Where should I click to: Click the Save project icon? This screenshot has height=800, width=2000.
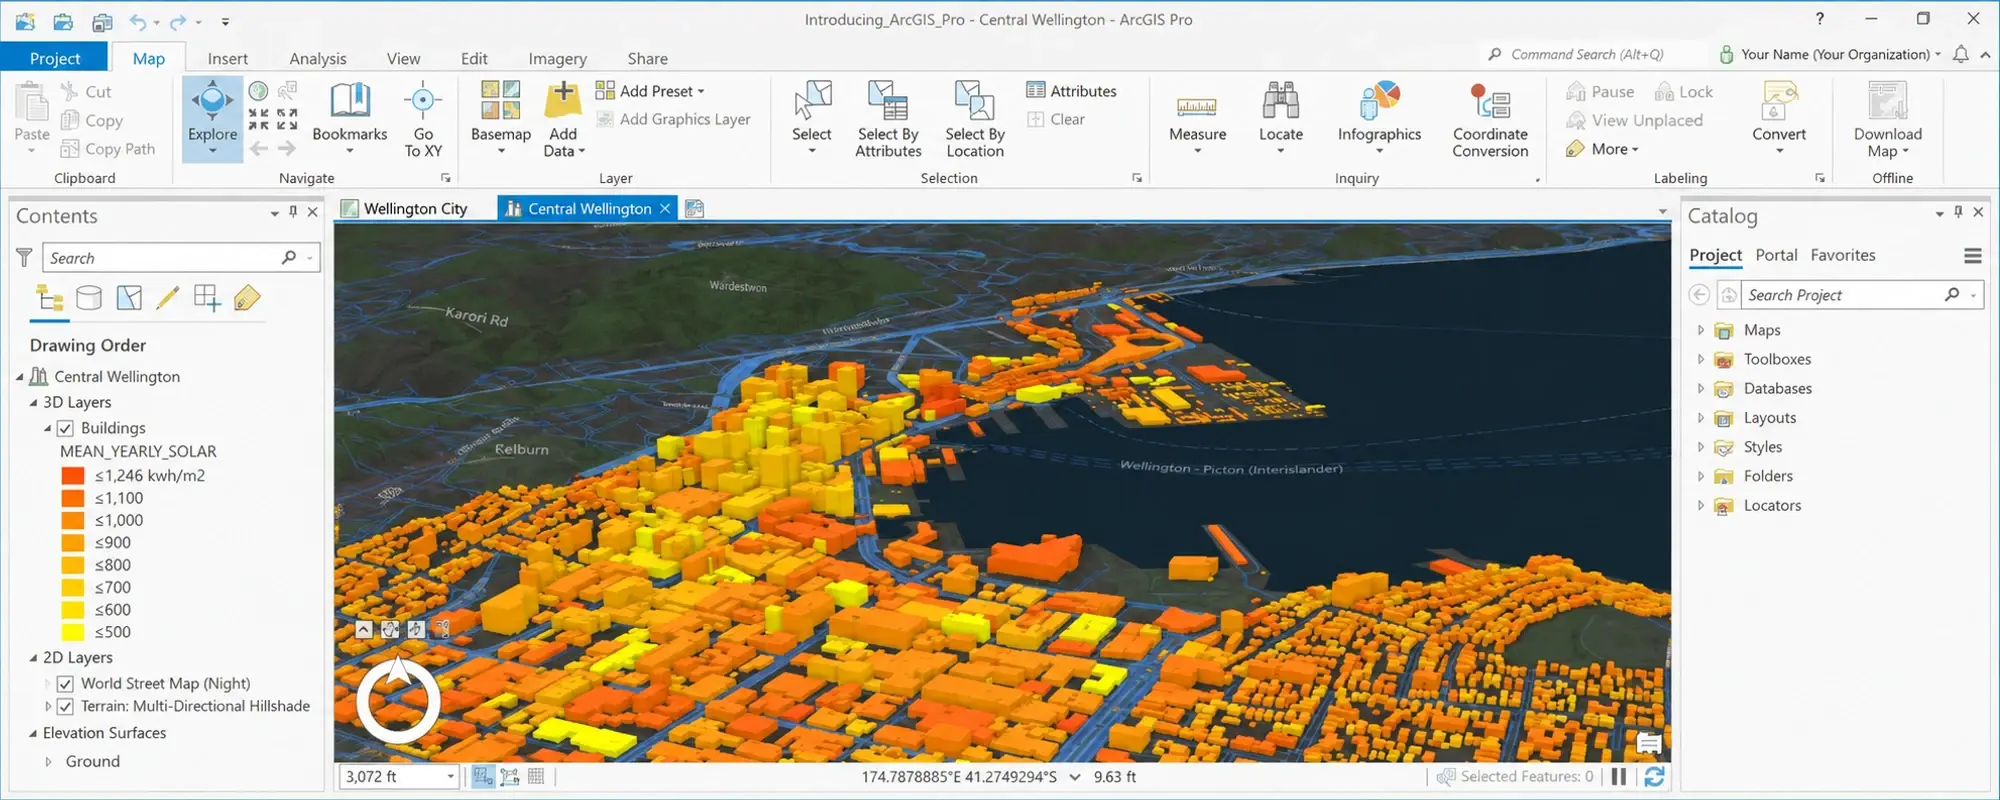coord(101,21)
